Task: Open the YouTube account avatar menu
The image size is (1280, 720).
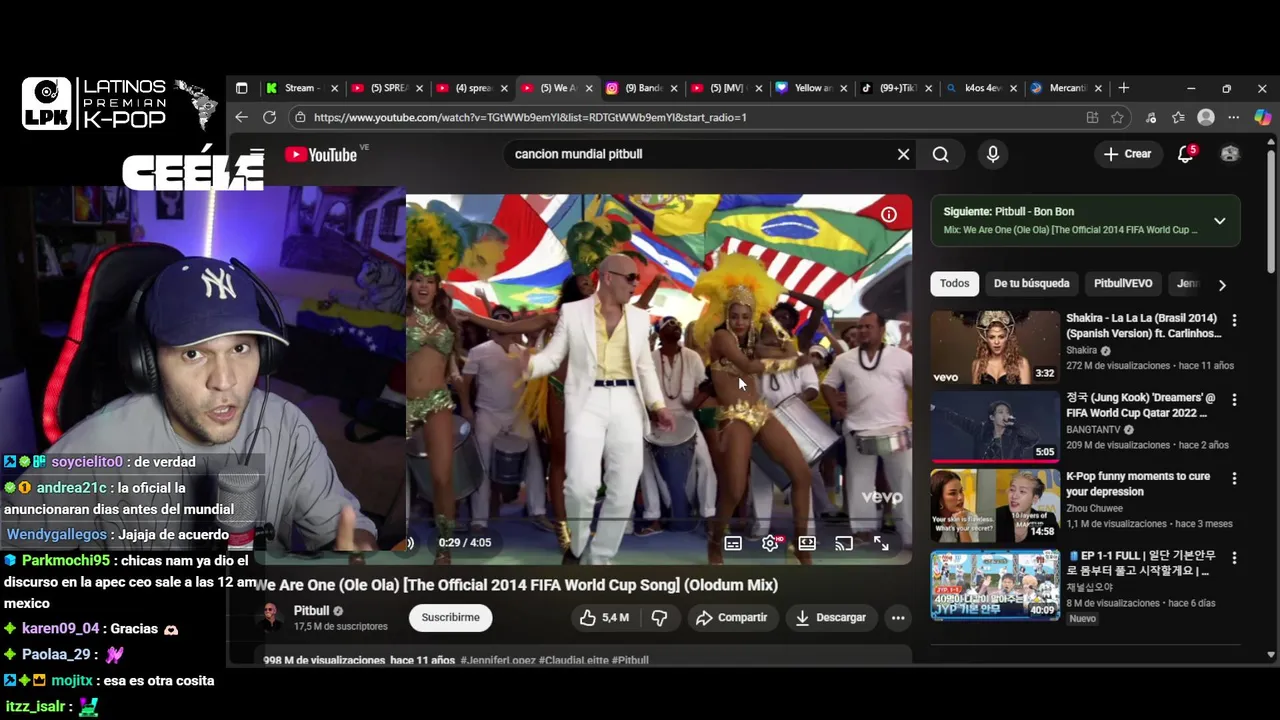Action: coord(1230,154)
